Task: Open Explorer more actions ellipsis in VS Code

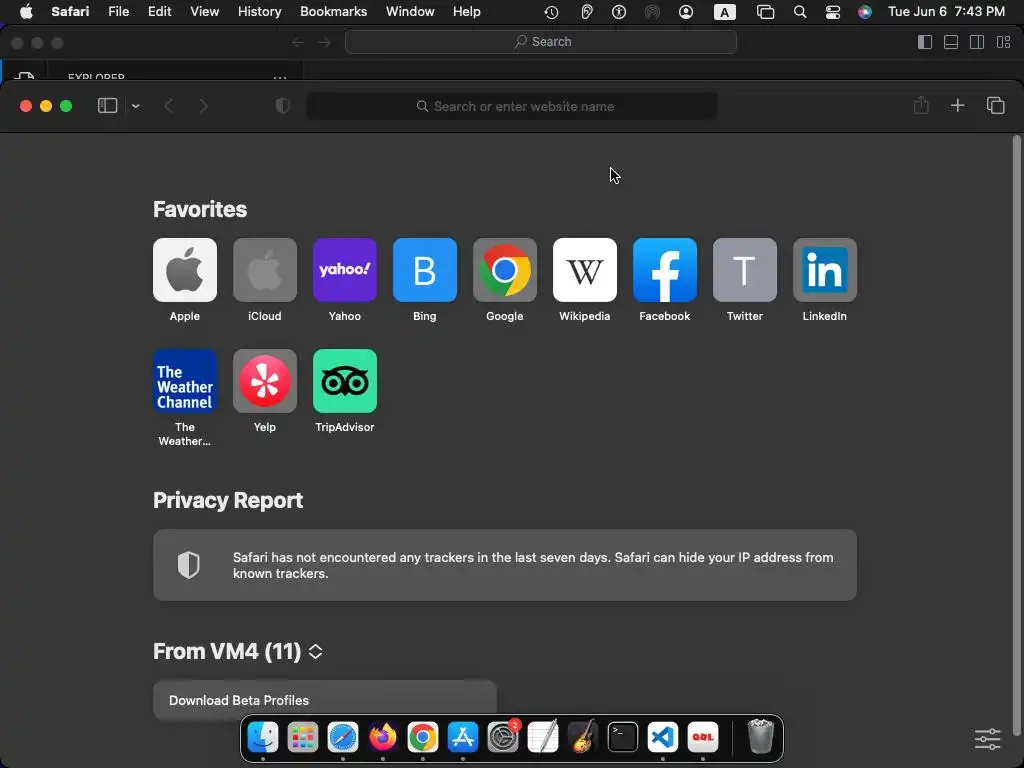Action: point(280,77)
